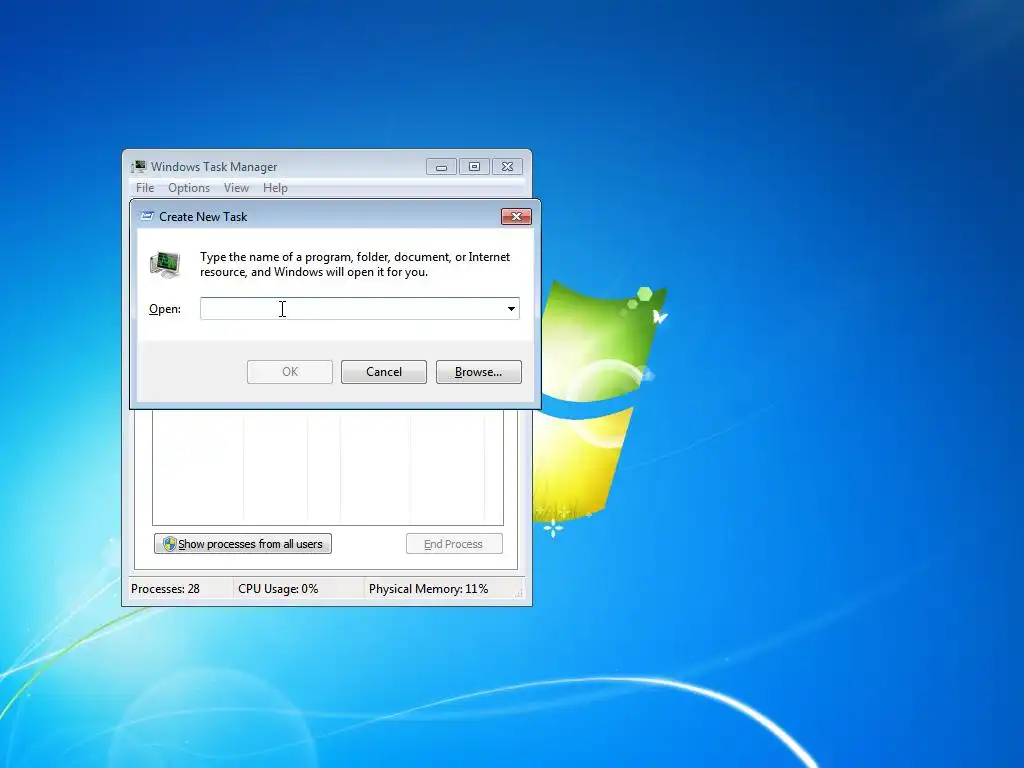This screenshot has width=1024, height=768.
Task: Click the Create New Task title text
Action: pos(203,217)
